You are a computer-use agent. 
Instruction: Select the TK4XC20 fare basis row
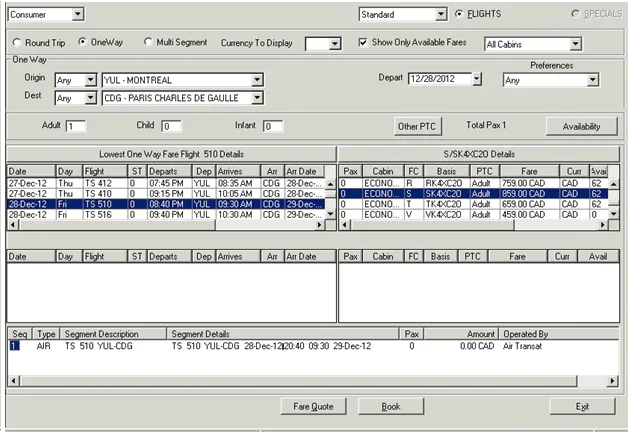point(473,204)
